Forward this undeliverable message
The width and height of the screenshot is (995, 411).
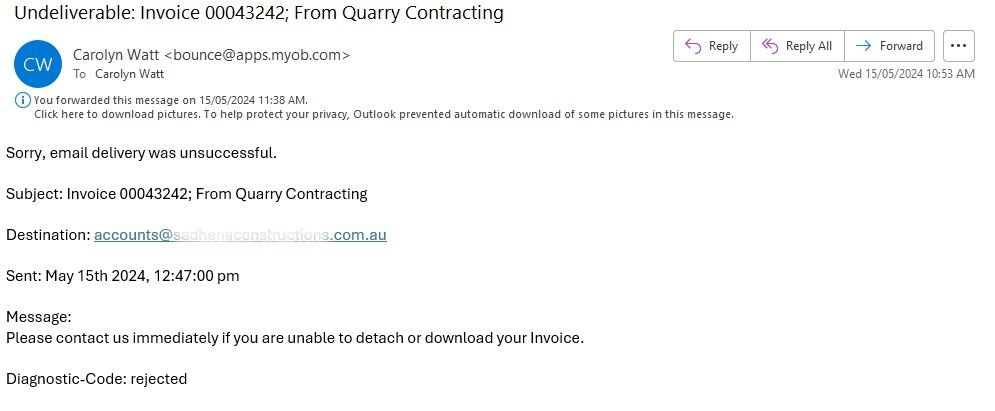click(x=890, y=46)
